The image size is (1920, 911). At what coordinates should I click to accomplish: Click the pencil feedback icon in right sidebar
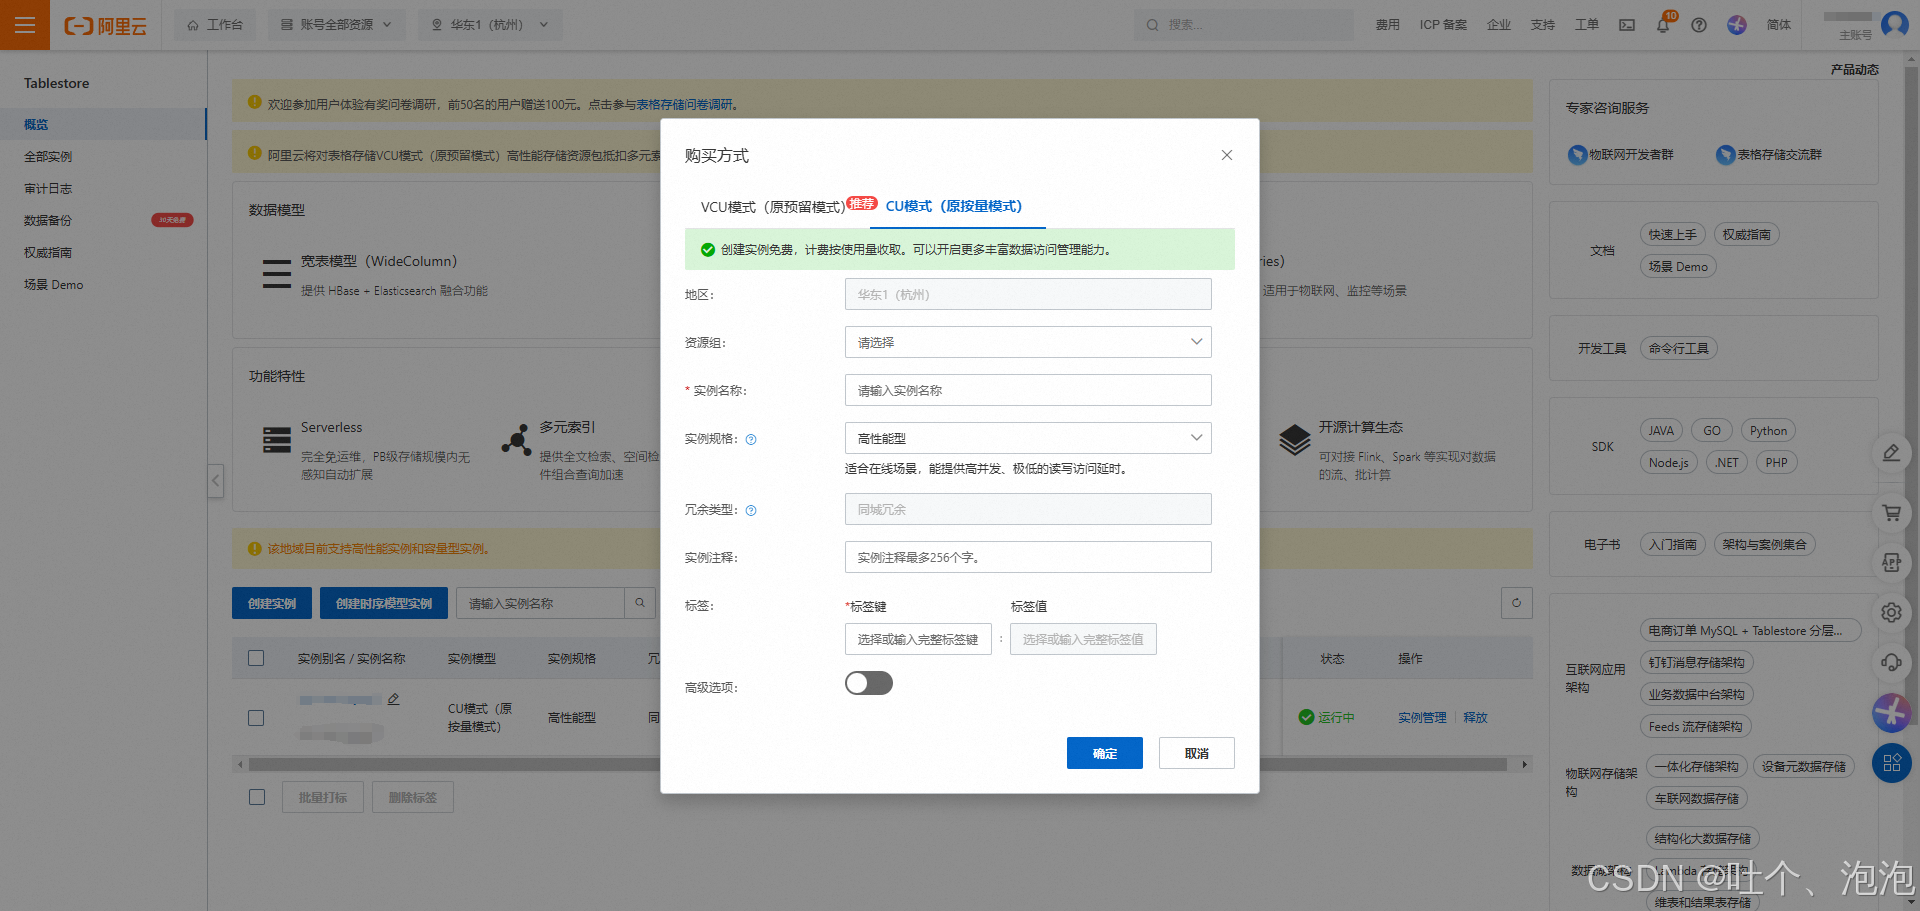1891,453
